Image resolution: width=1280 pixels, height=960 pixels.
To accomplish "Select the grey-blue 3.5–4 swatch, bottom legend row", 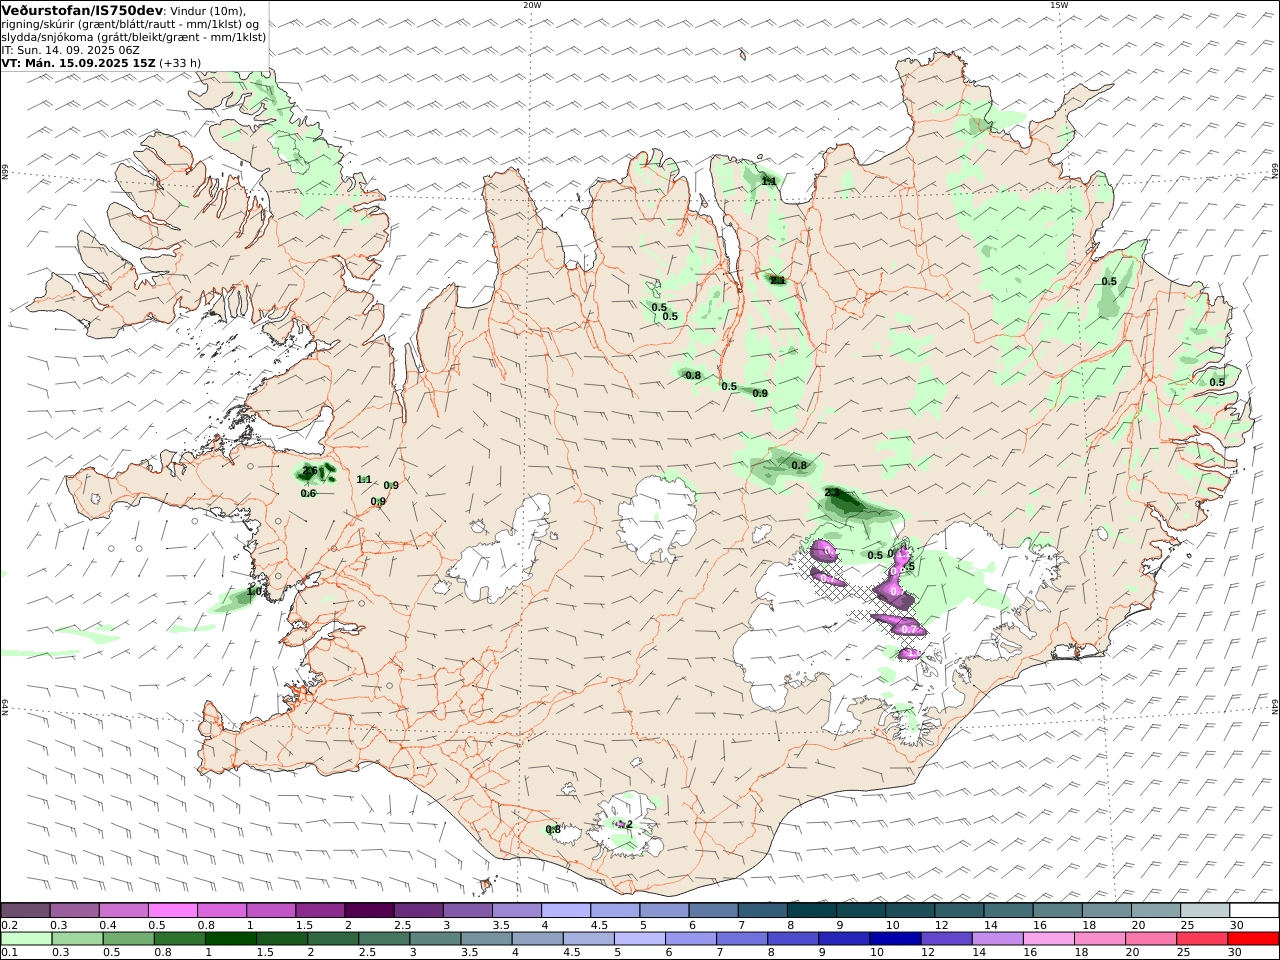I will click(x=485, y=939).
